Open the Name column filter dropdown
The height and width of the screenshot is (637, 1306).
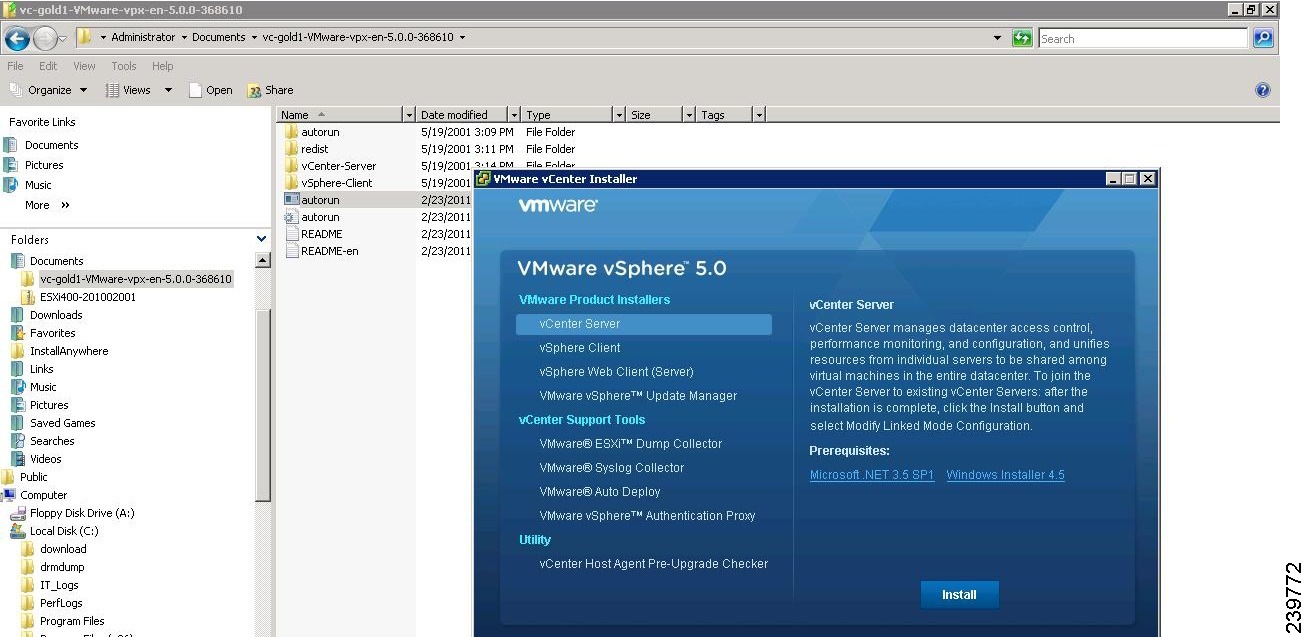coord(408,115)
